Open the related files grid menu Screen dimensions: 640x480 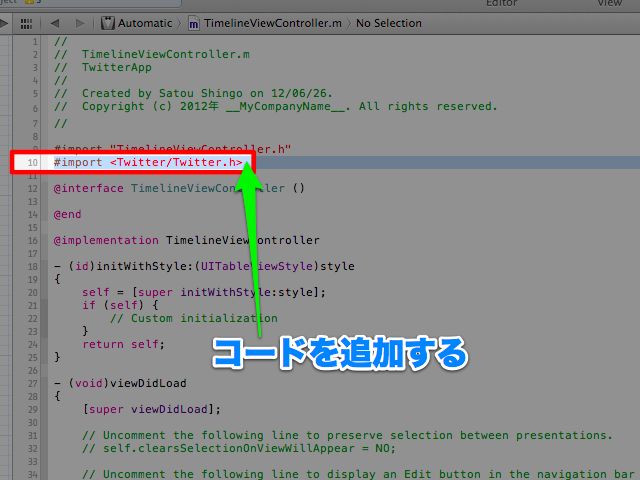tap(26, 24)
